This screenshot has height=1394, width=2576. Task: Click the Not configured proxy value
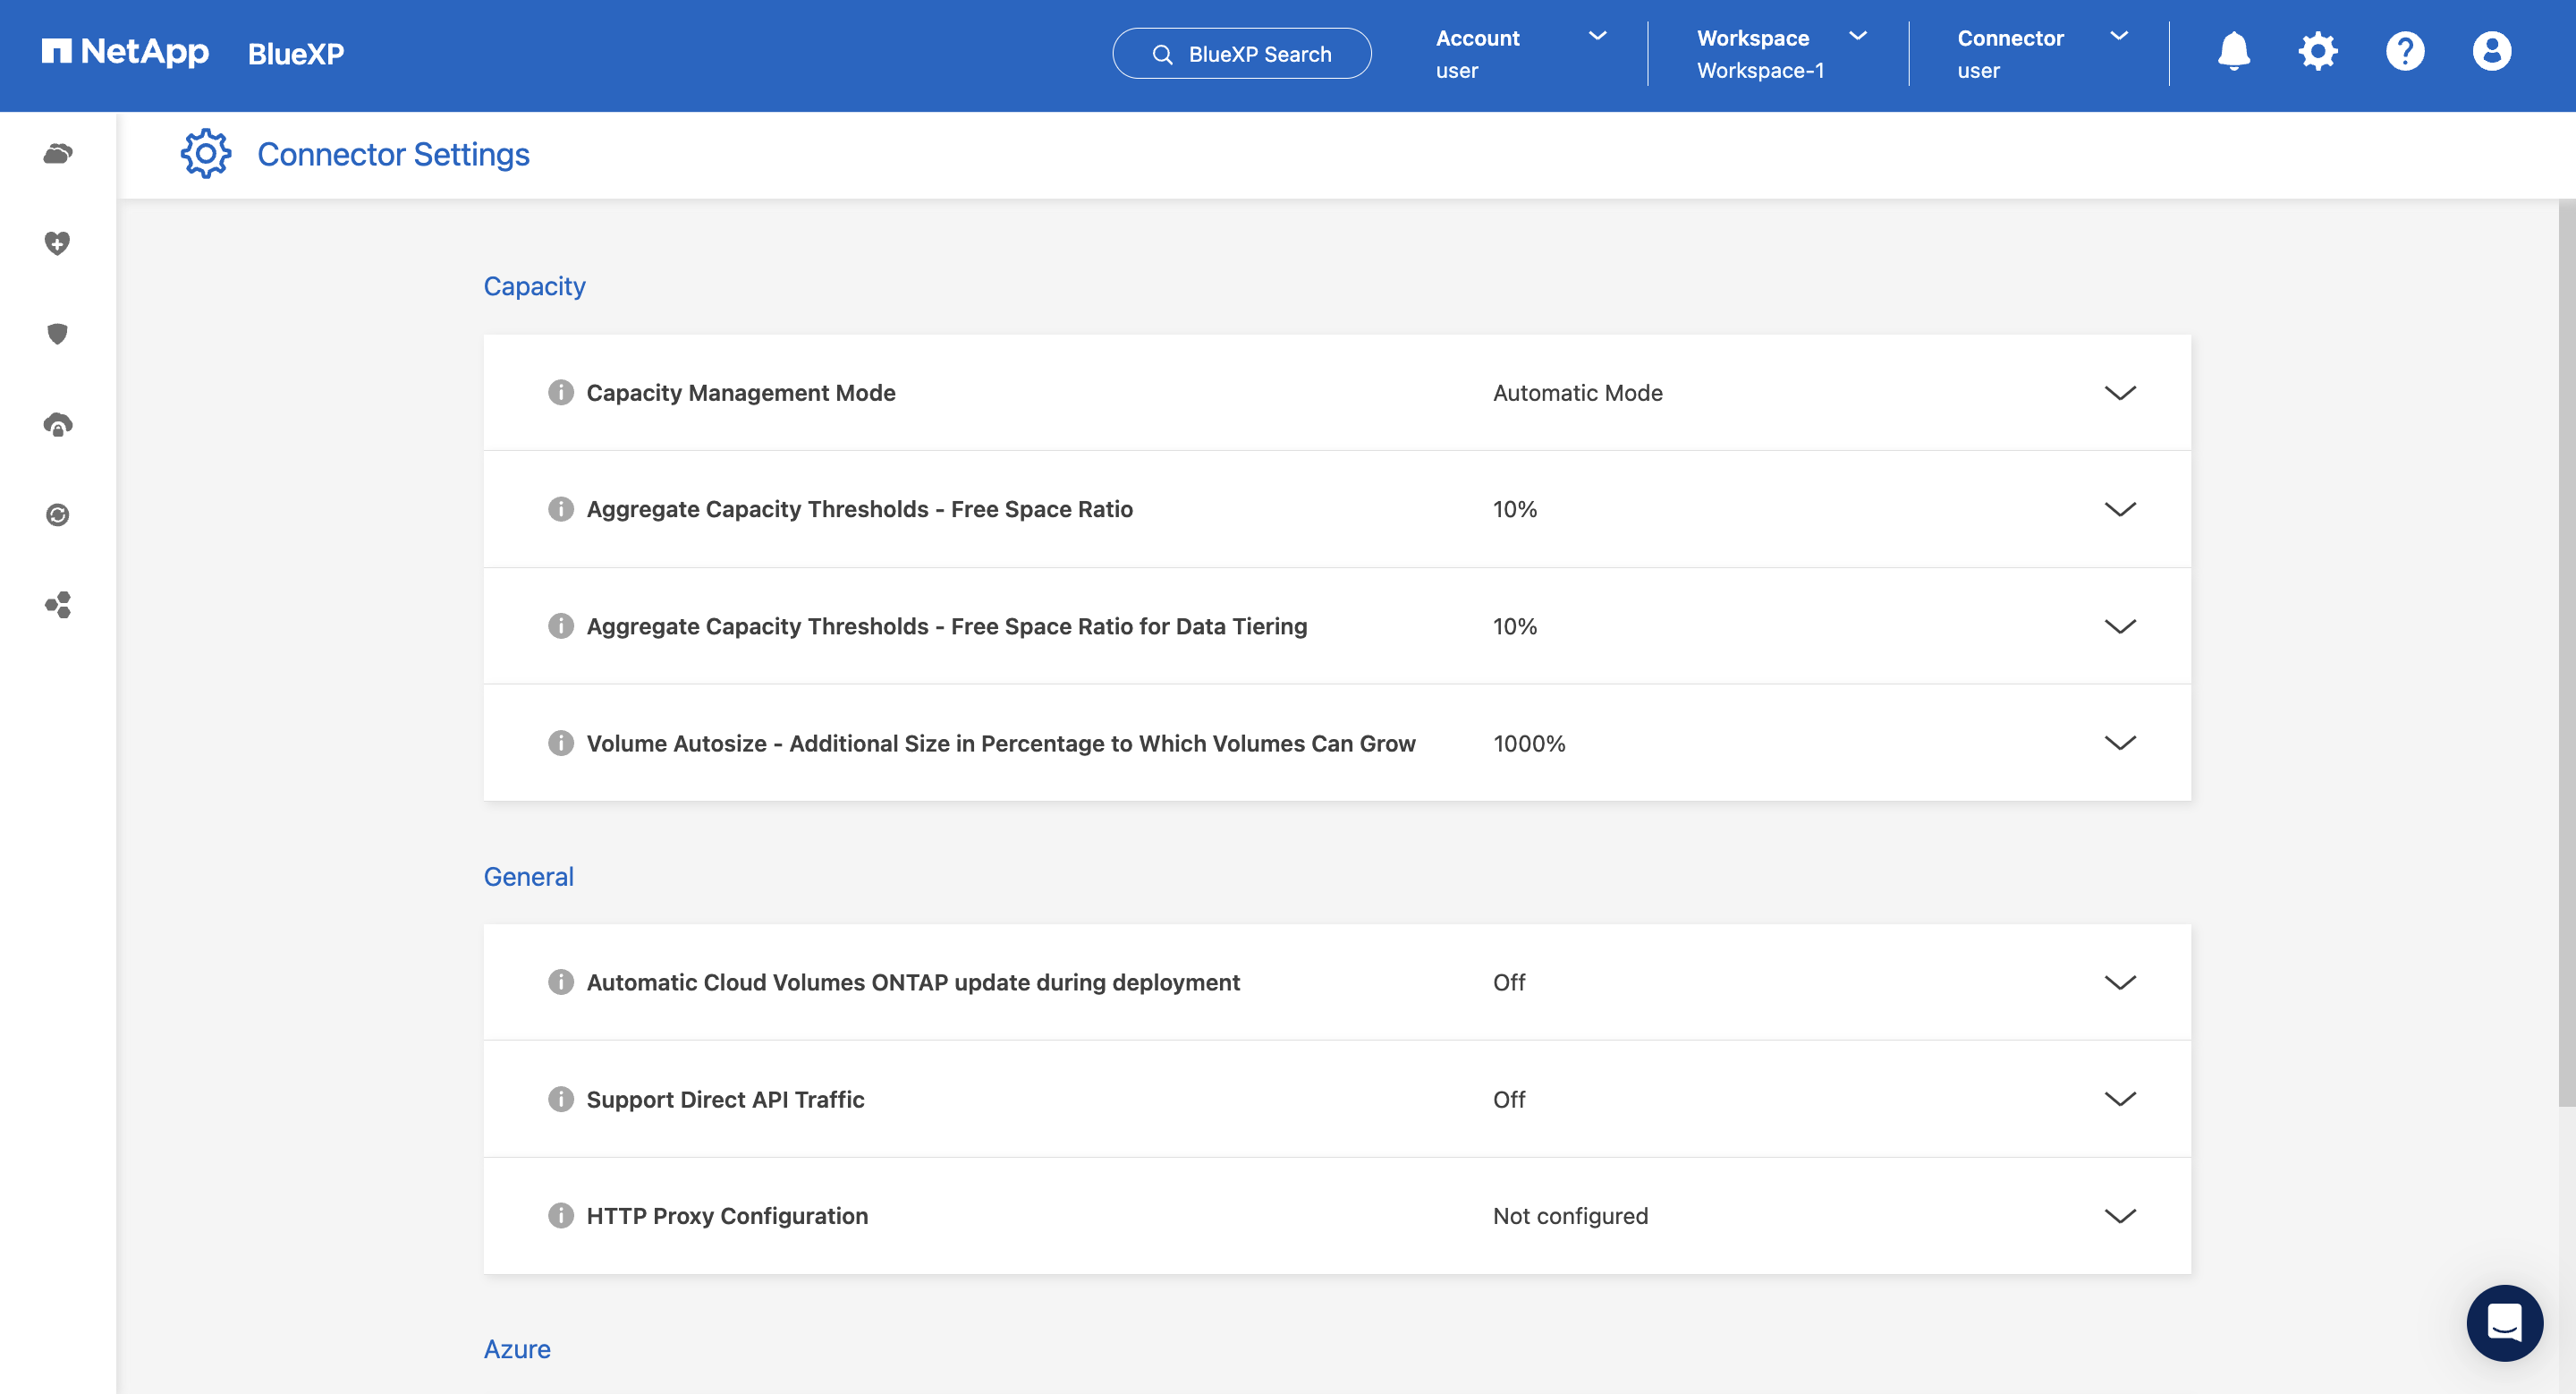1571,1216
